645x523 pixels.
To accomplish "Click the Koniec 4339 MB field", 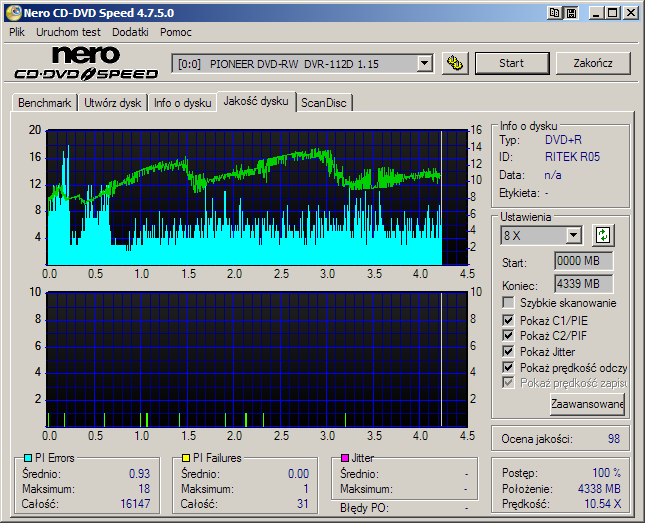I will (x=583, y=284).
